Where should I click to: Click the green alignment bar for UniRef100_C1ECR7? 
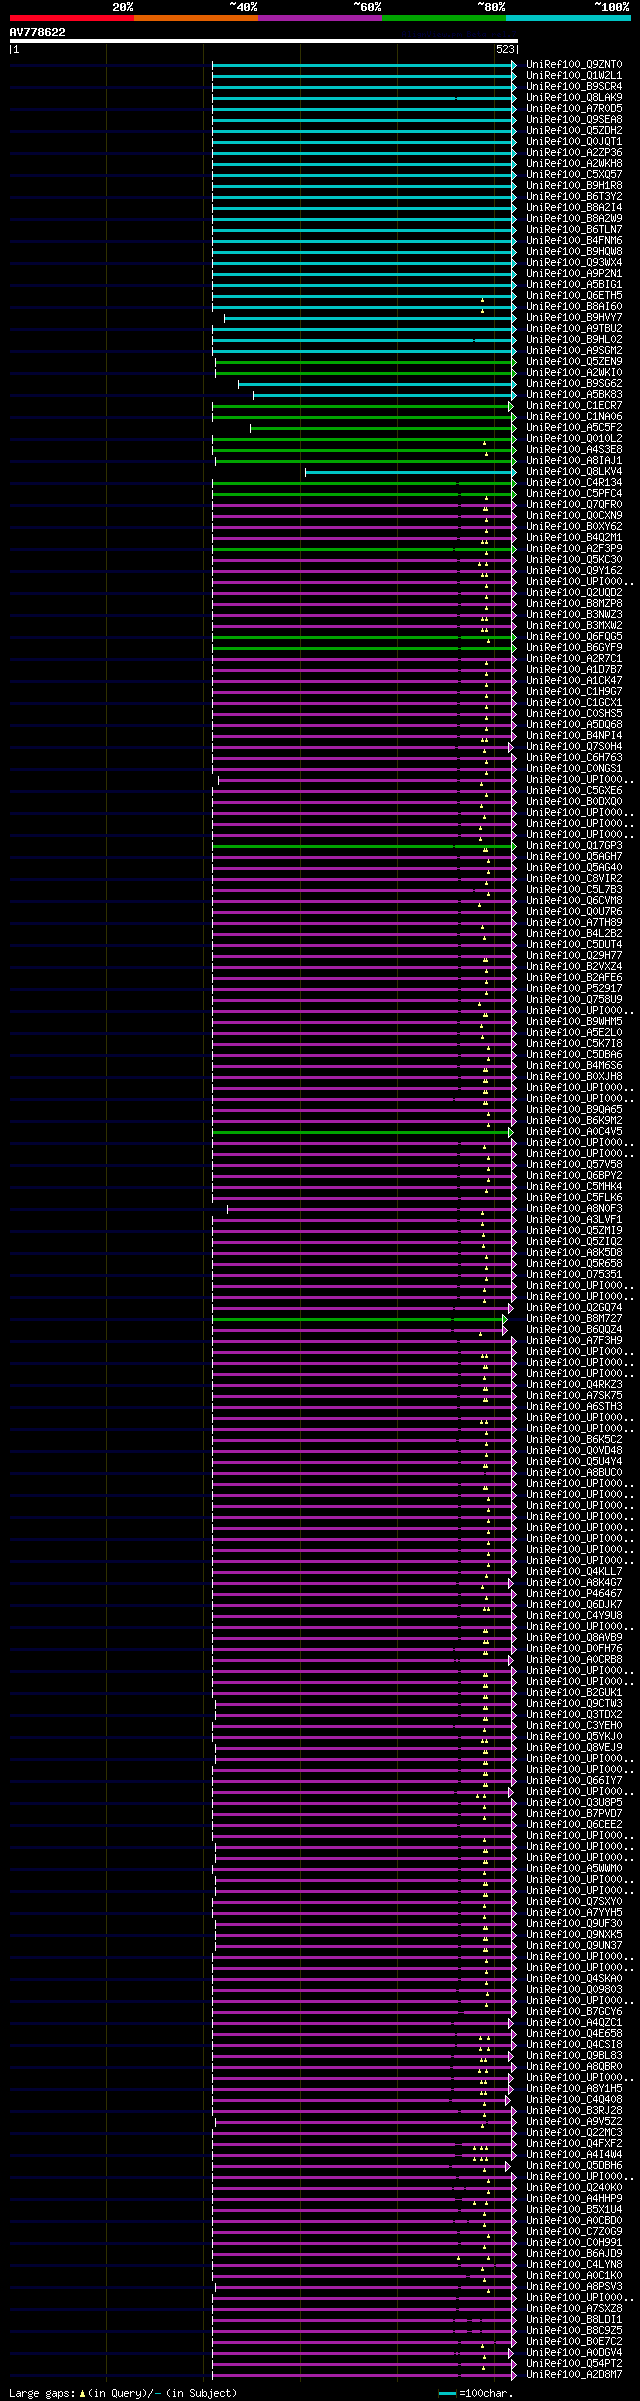[362, 406]
